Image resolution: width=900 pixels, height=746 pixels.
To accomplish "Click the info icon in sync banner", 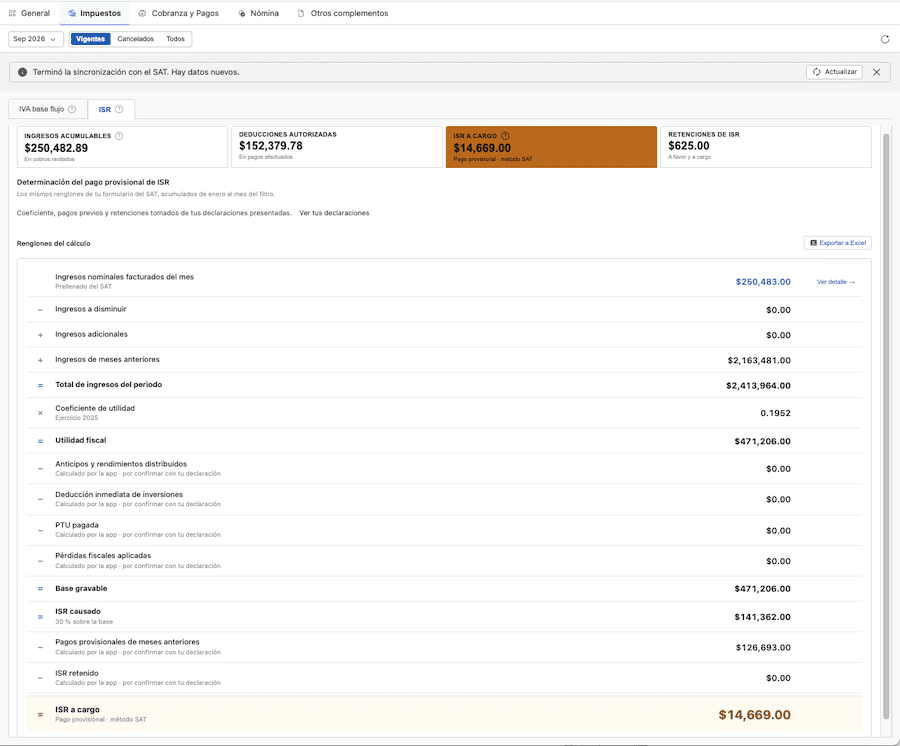I will (x=22, y=72).
